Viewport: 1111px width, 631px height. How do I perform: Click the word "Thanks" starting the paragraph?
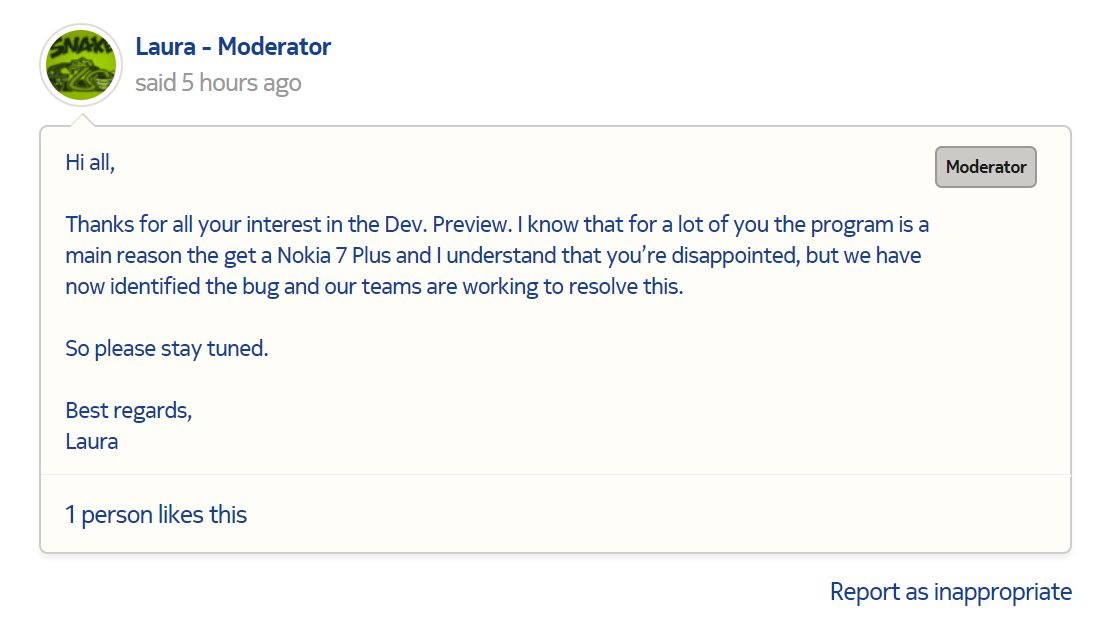(100, 224)
